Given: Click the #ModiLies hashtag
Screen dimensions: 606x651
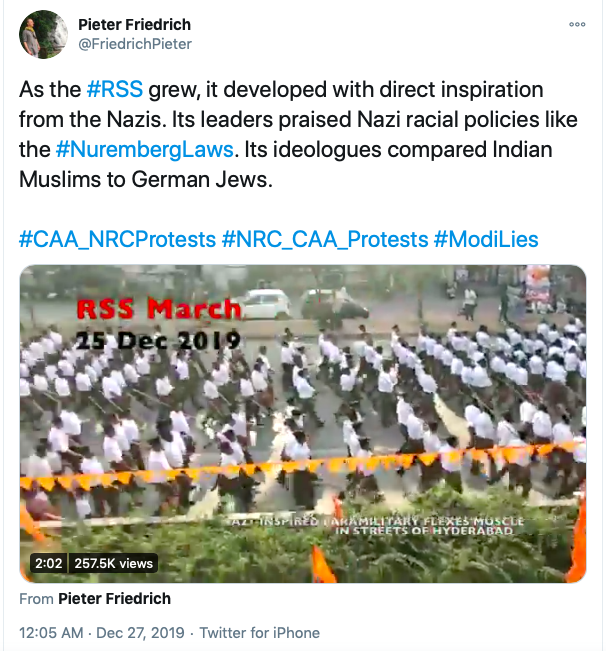Looking at the screenshot, I should pyautogui.click(x=486, y=239).
